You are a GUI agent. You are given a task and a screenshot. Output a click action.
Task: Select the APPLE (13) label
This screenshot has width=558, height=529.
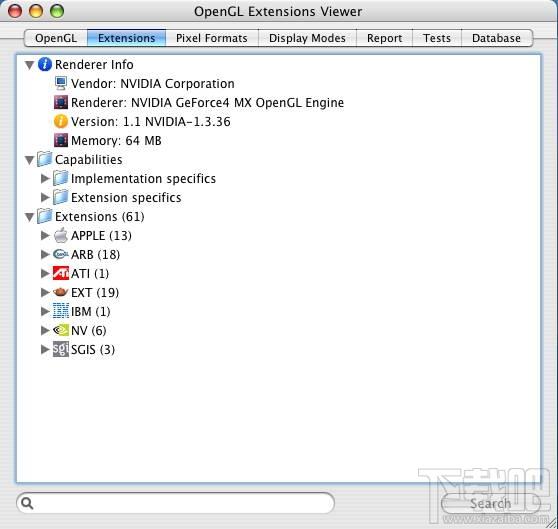click(x=101, y=236)
